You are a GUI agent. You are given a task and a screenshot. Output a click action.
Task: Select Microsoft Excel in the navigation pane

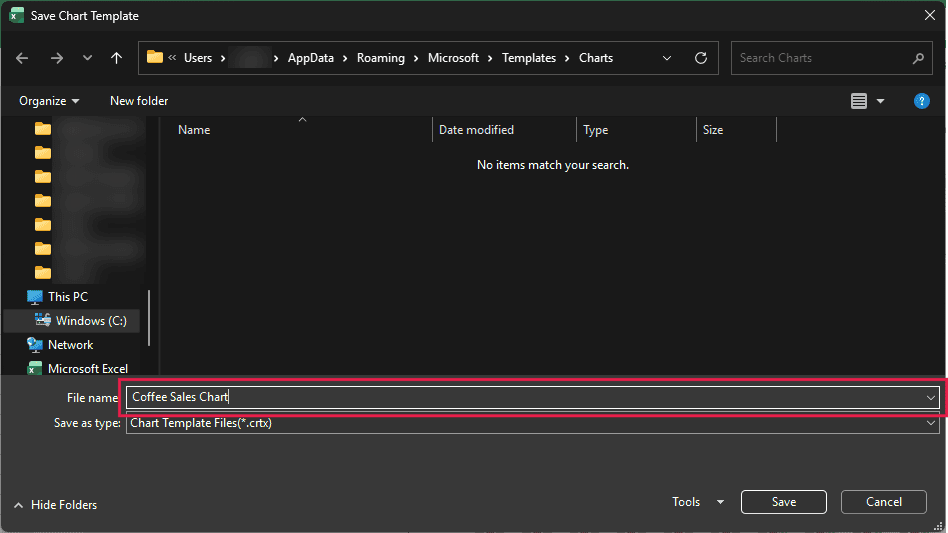88,369
